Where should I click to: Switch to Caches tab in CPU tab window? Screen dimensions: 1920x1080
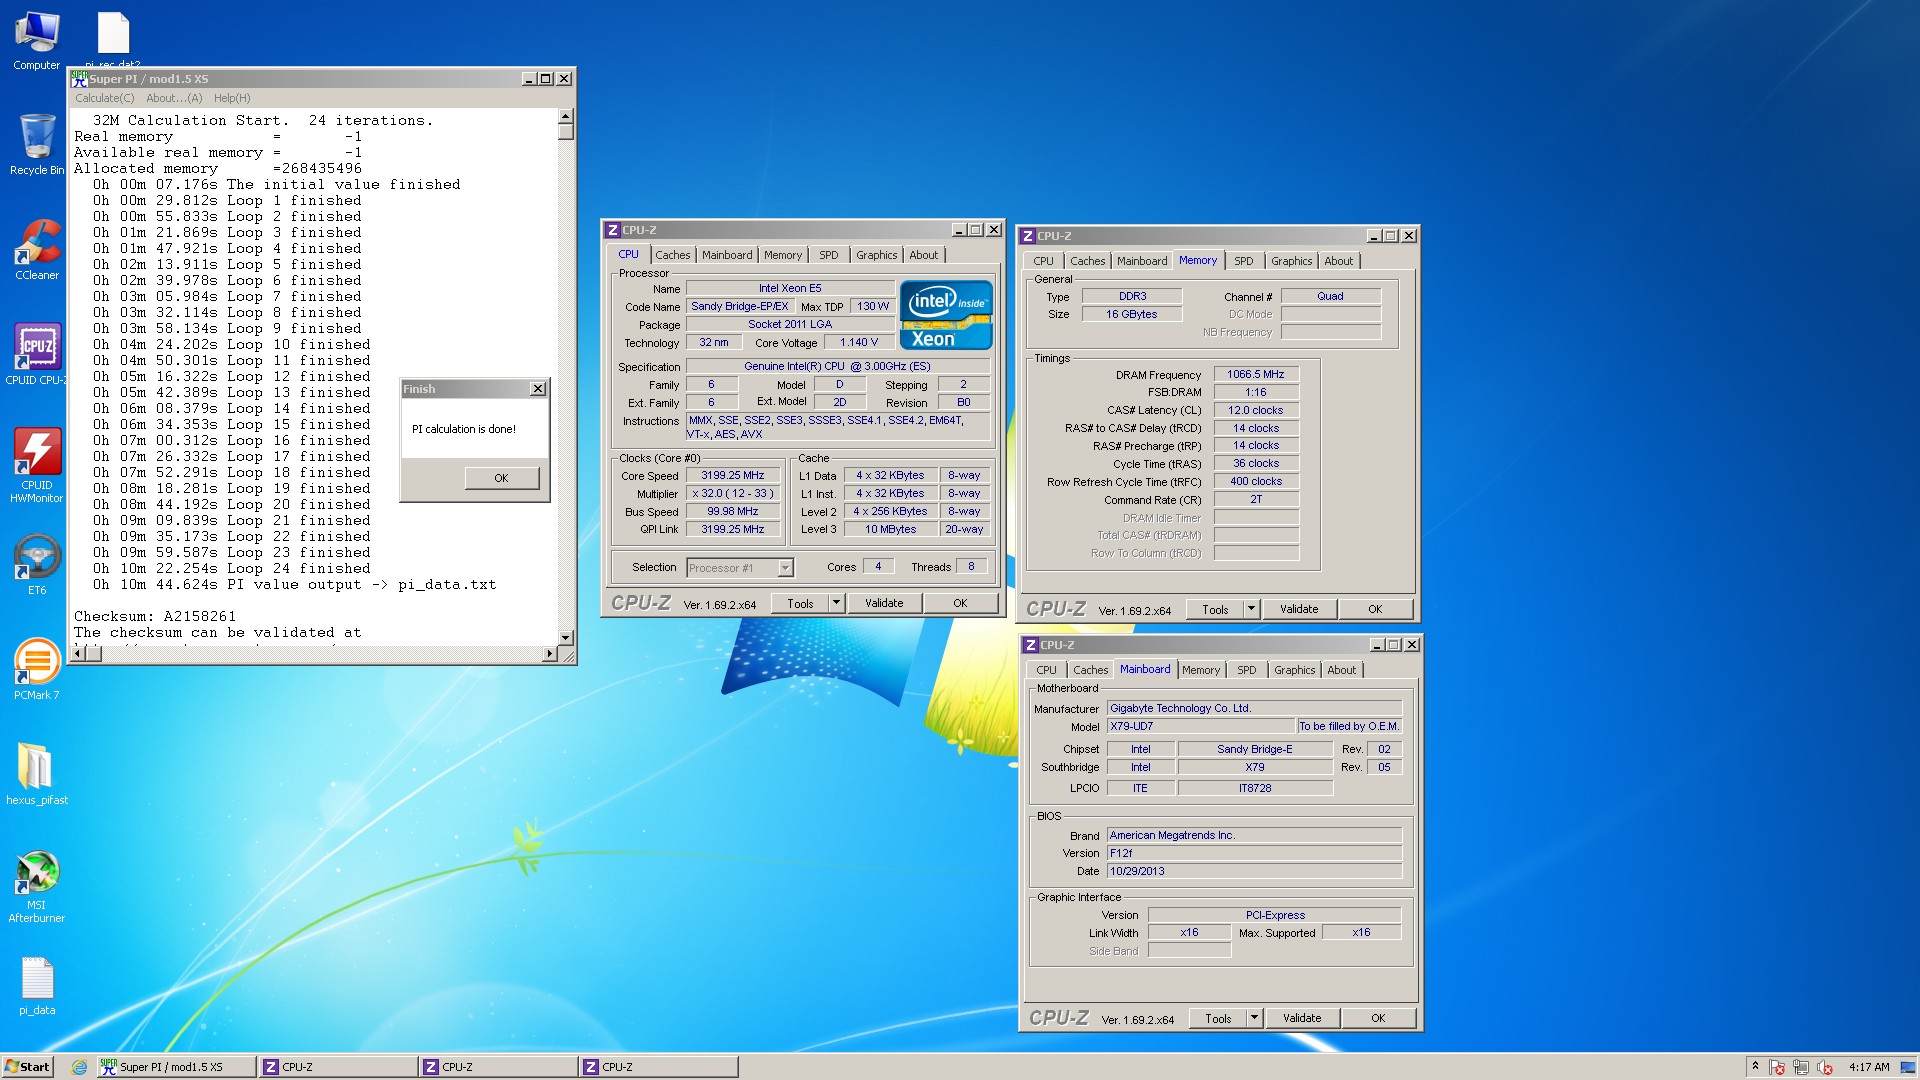coord(673,255)
